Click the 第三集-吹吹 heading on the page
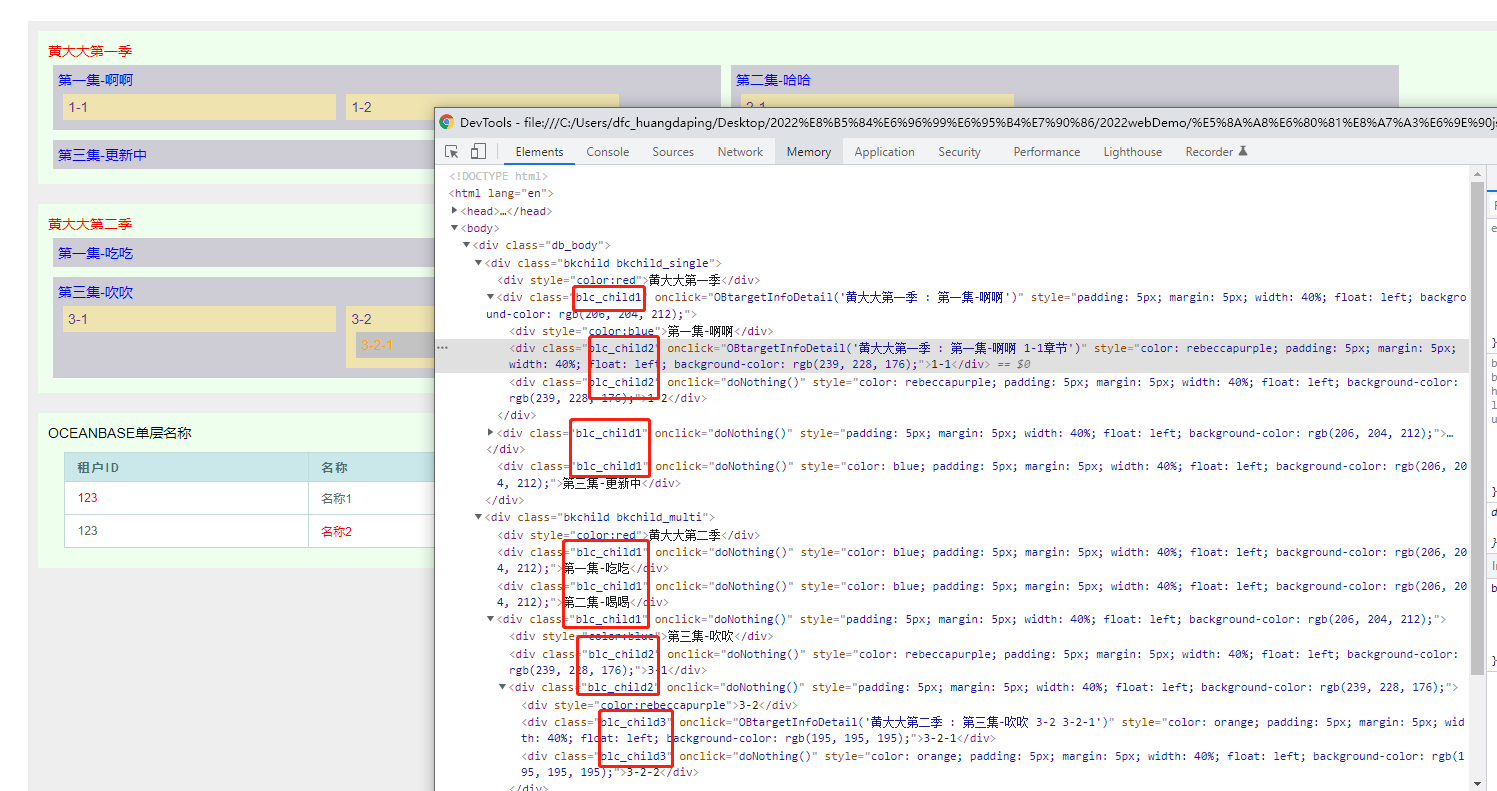 coord(96,293)
